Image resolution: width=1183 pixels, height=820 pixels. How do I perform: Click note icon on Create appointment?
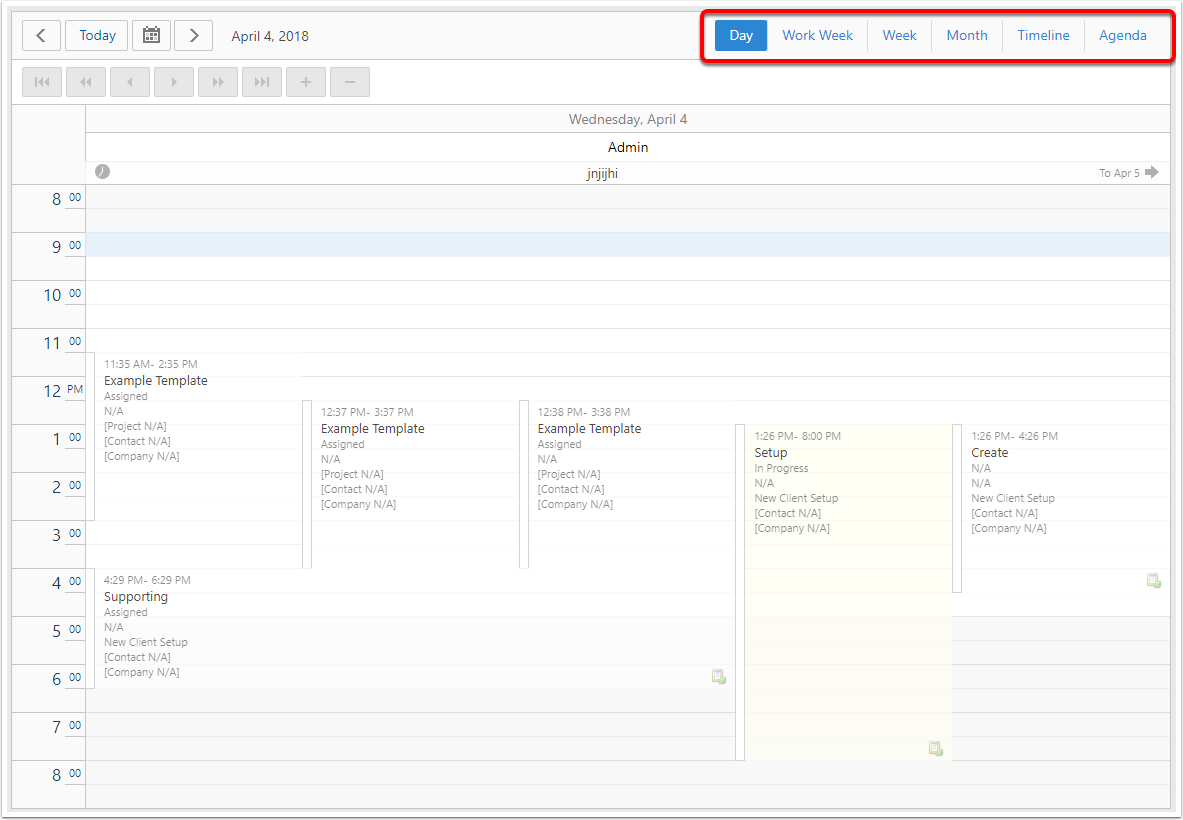pyautogui.click(x=1154, y=580)
